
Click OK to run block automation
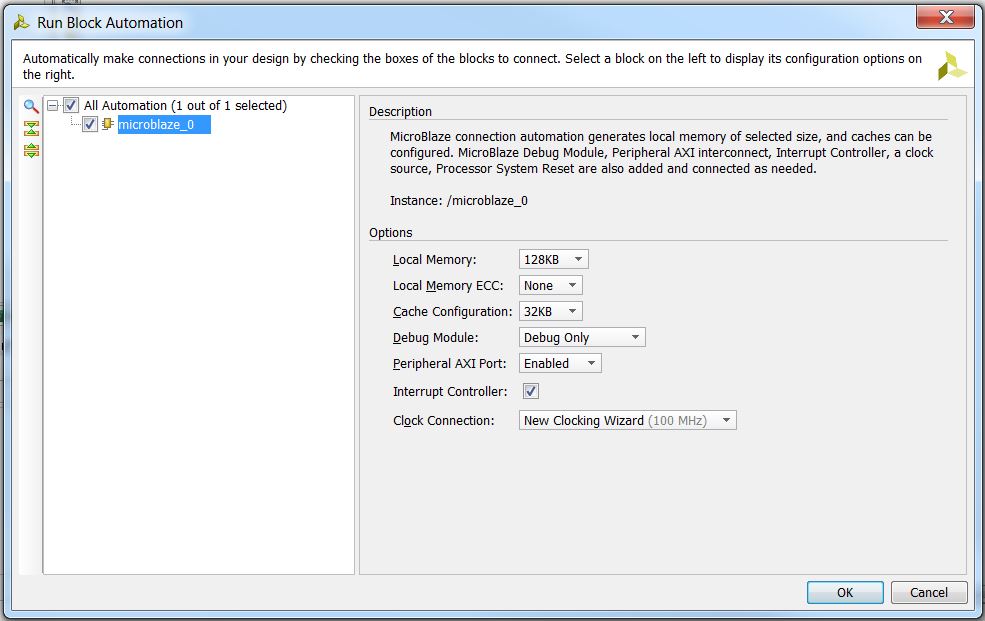pyautogui.click(x=845, y=592)
